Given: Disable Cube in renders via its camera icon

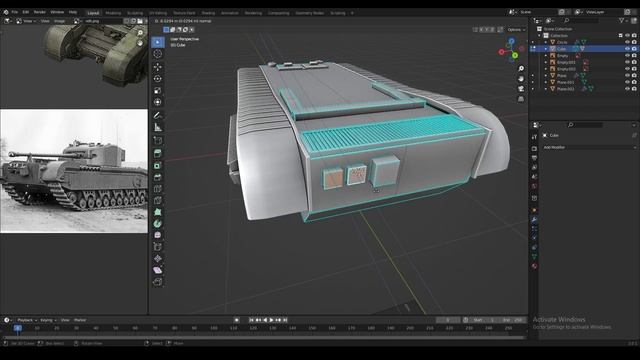Looking at the screenshot, I should (x=634, y=49).
